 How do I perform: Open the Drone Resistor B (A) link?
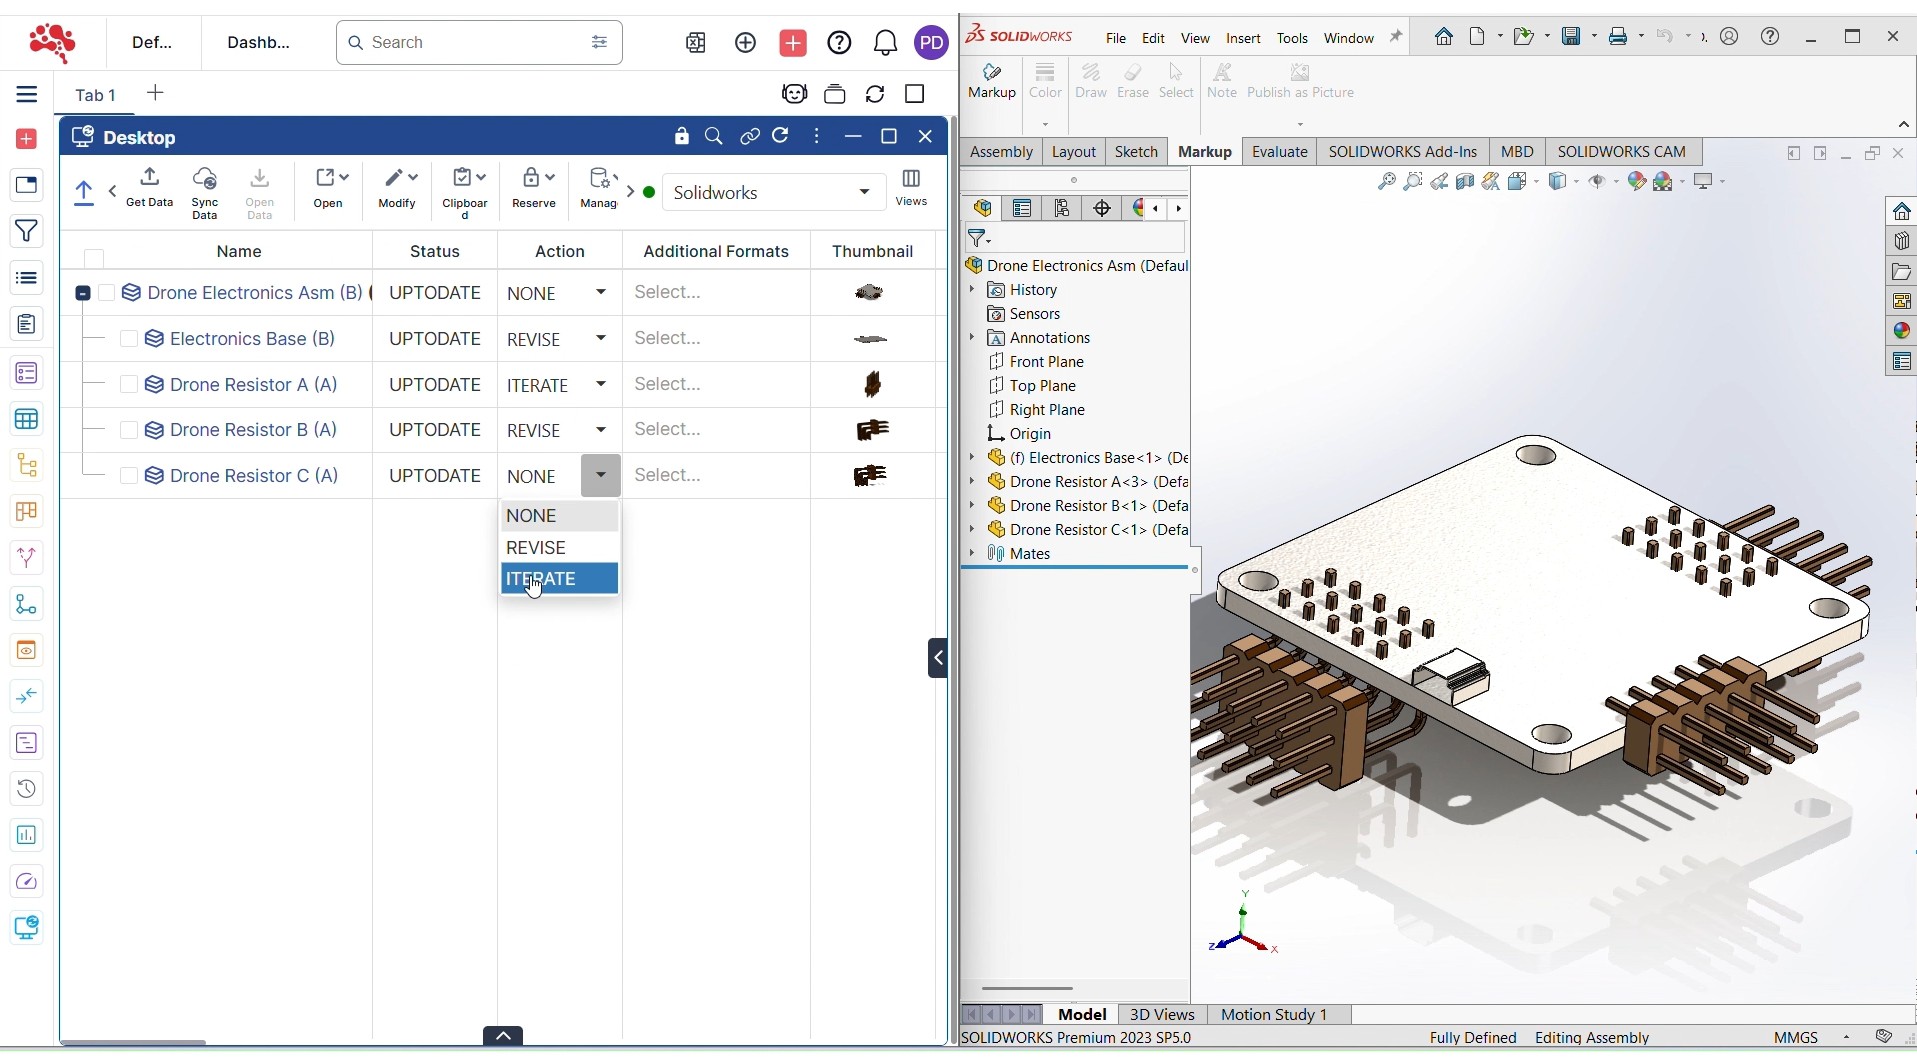253,430
